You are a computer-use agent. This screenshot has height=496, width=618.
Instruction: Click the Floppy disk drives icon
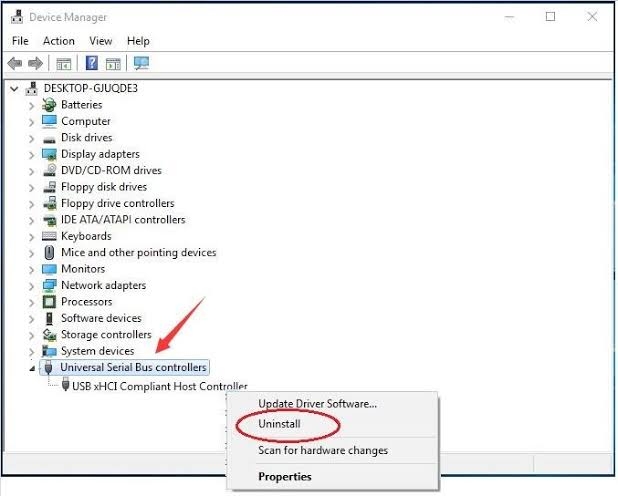click(49, 187)
